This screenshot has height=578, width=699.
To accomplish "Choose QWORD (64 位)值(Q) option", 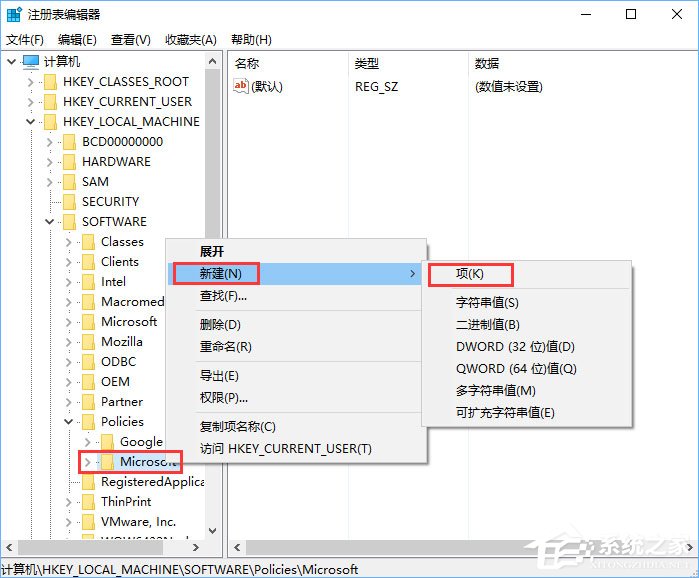I will pos(526,369).
